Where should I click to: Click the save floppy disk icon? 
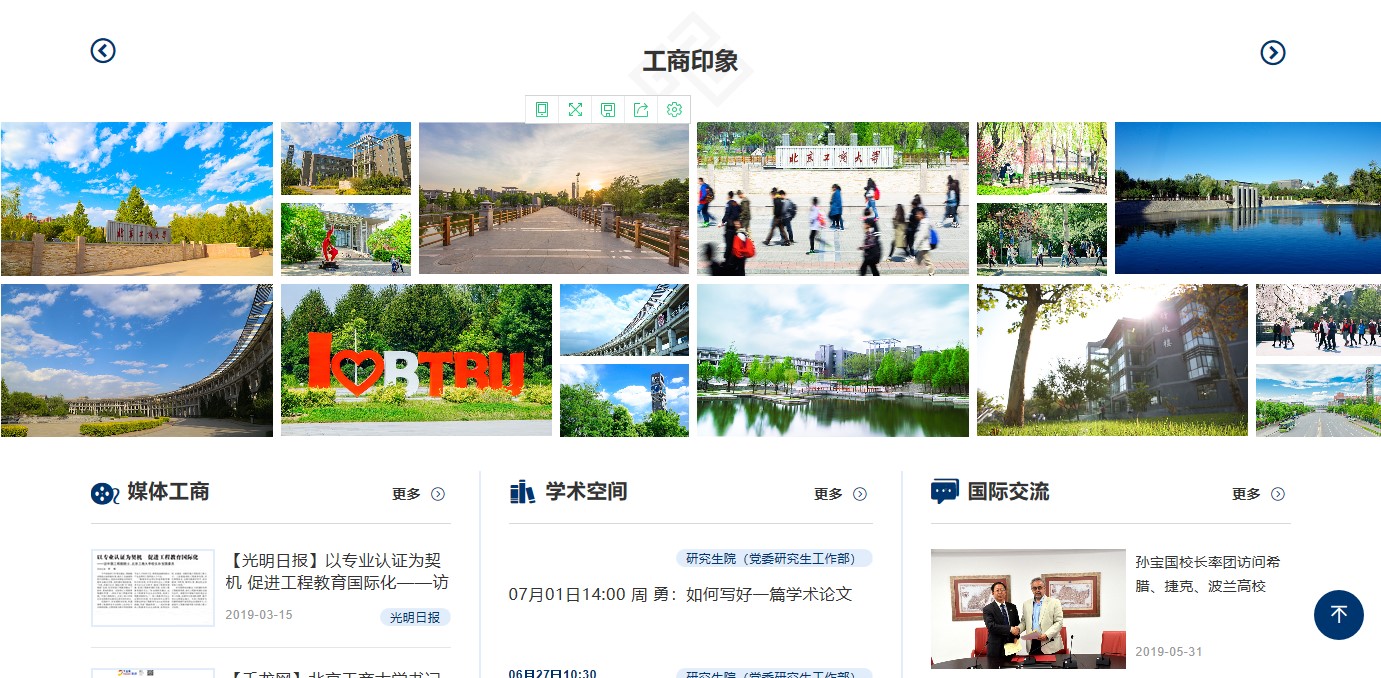pyautogui.click(x=608, y=109)
